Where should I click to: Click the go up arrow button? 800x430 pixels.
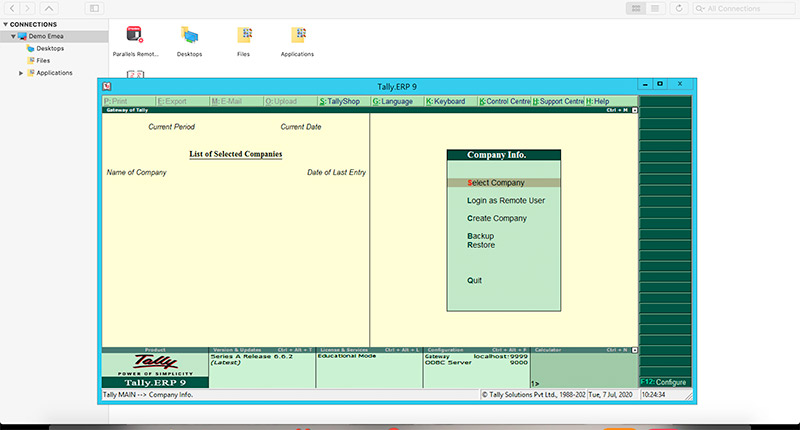(48, 8)
